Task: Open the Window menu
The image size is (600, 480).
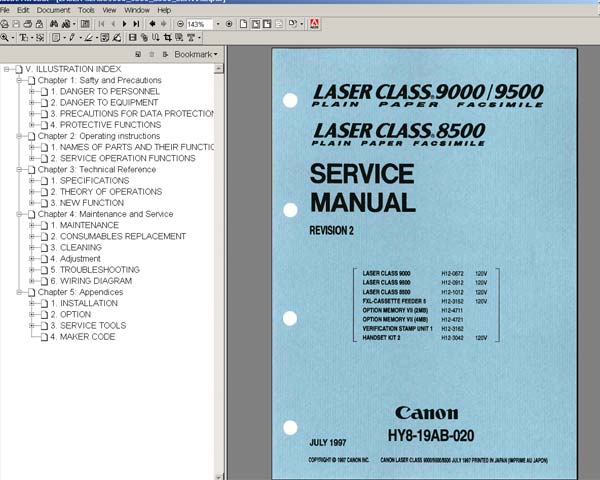Action: point(137,10)
